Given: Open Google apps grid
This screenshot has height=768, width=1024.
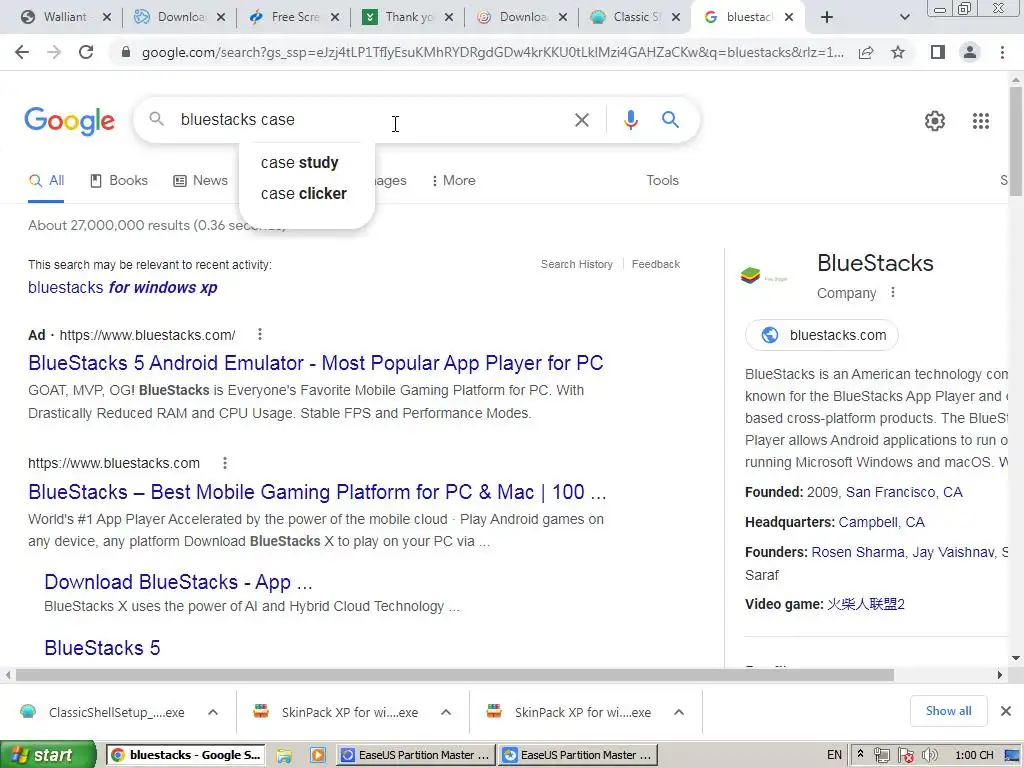Looking at the screenshot, I should click(980, 121).
